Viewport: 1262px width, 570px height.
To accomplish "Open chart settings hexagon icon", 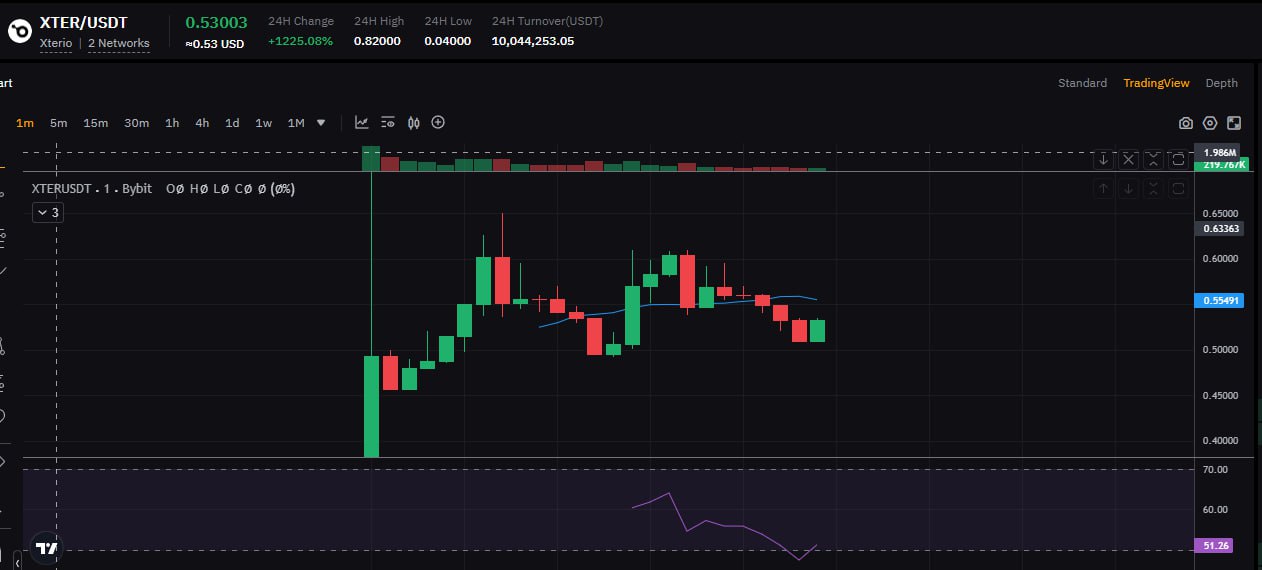I will pyautogui.click(x=1210, y=123).
